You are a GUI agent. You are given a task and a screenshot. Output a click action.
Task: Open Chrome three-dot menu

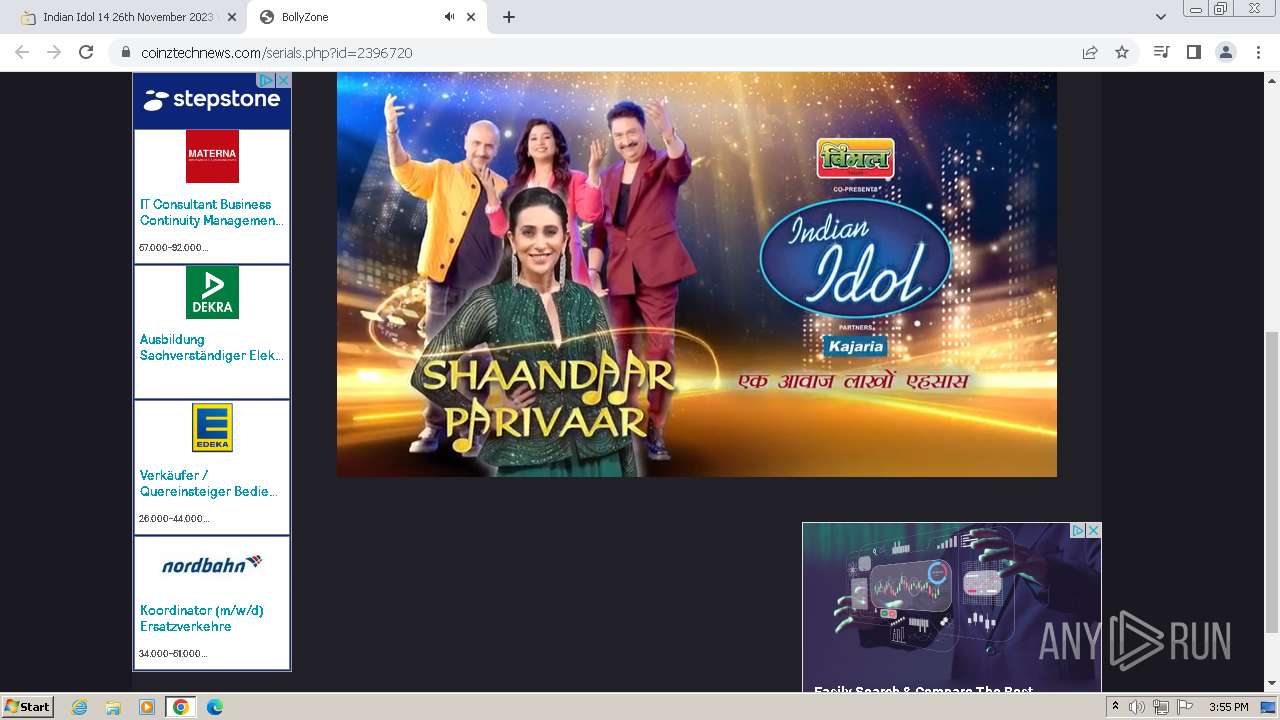pyautogui.click(x=1258, y=52)
